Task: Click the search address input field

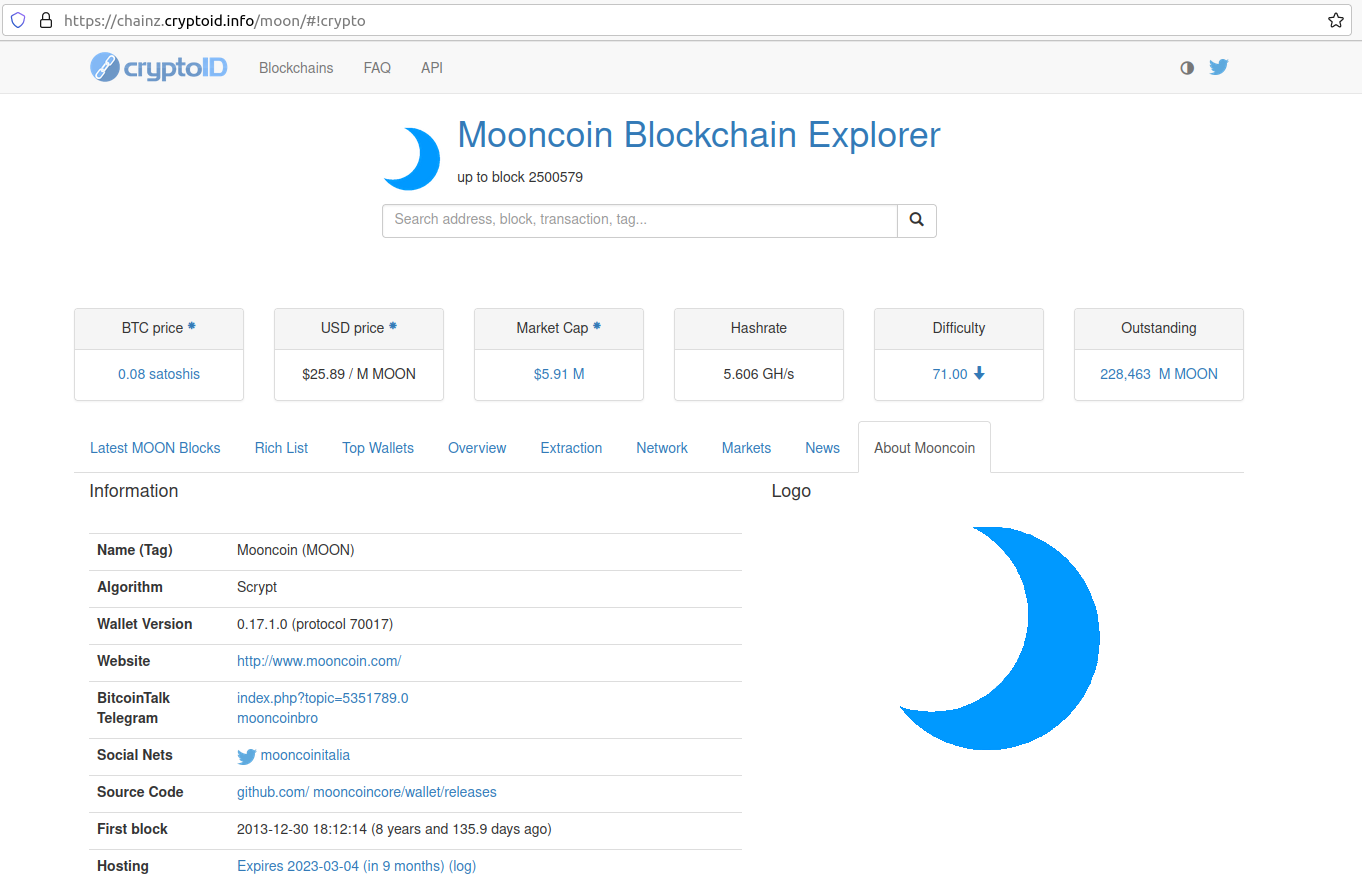Action: (x=640, y=220)
